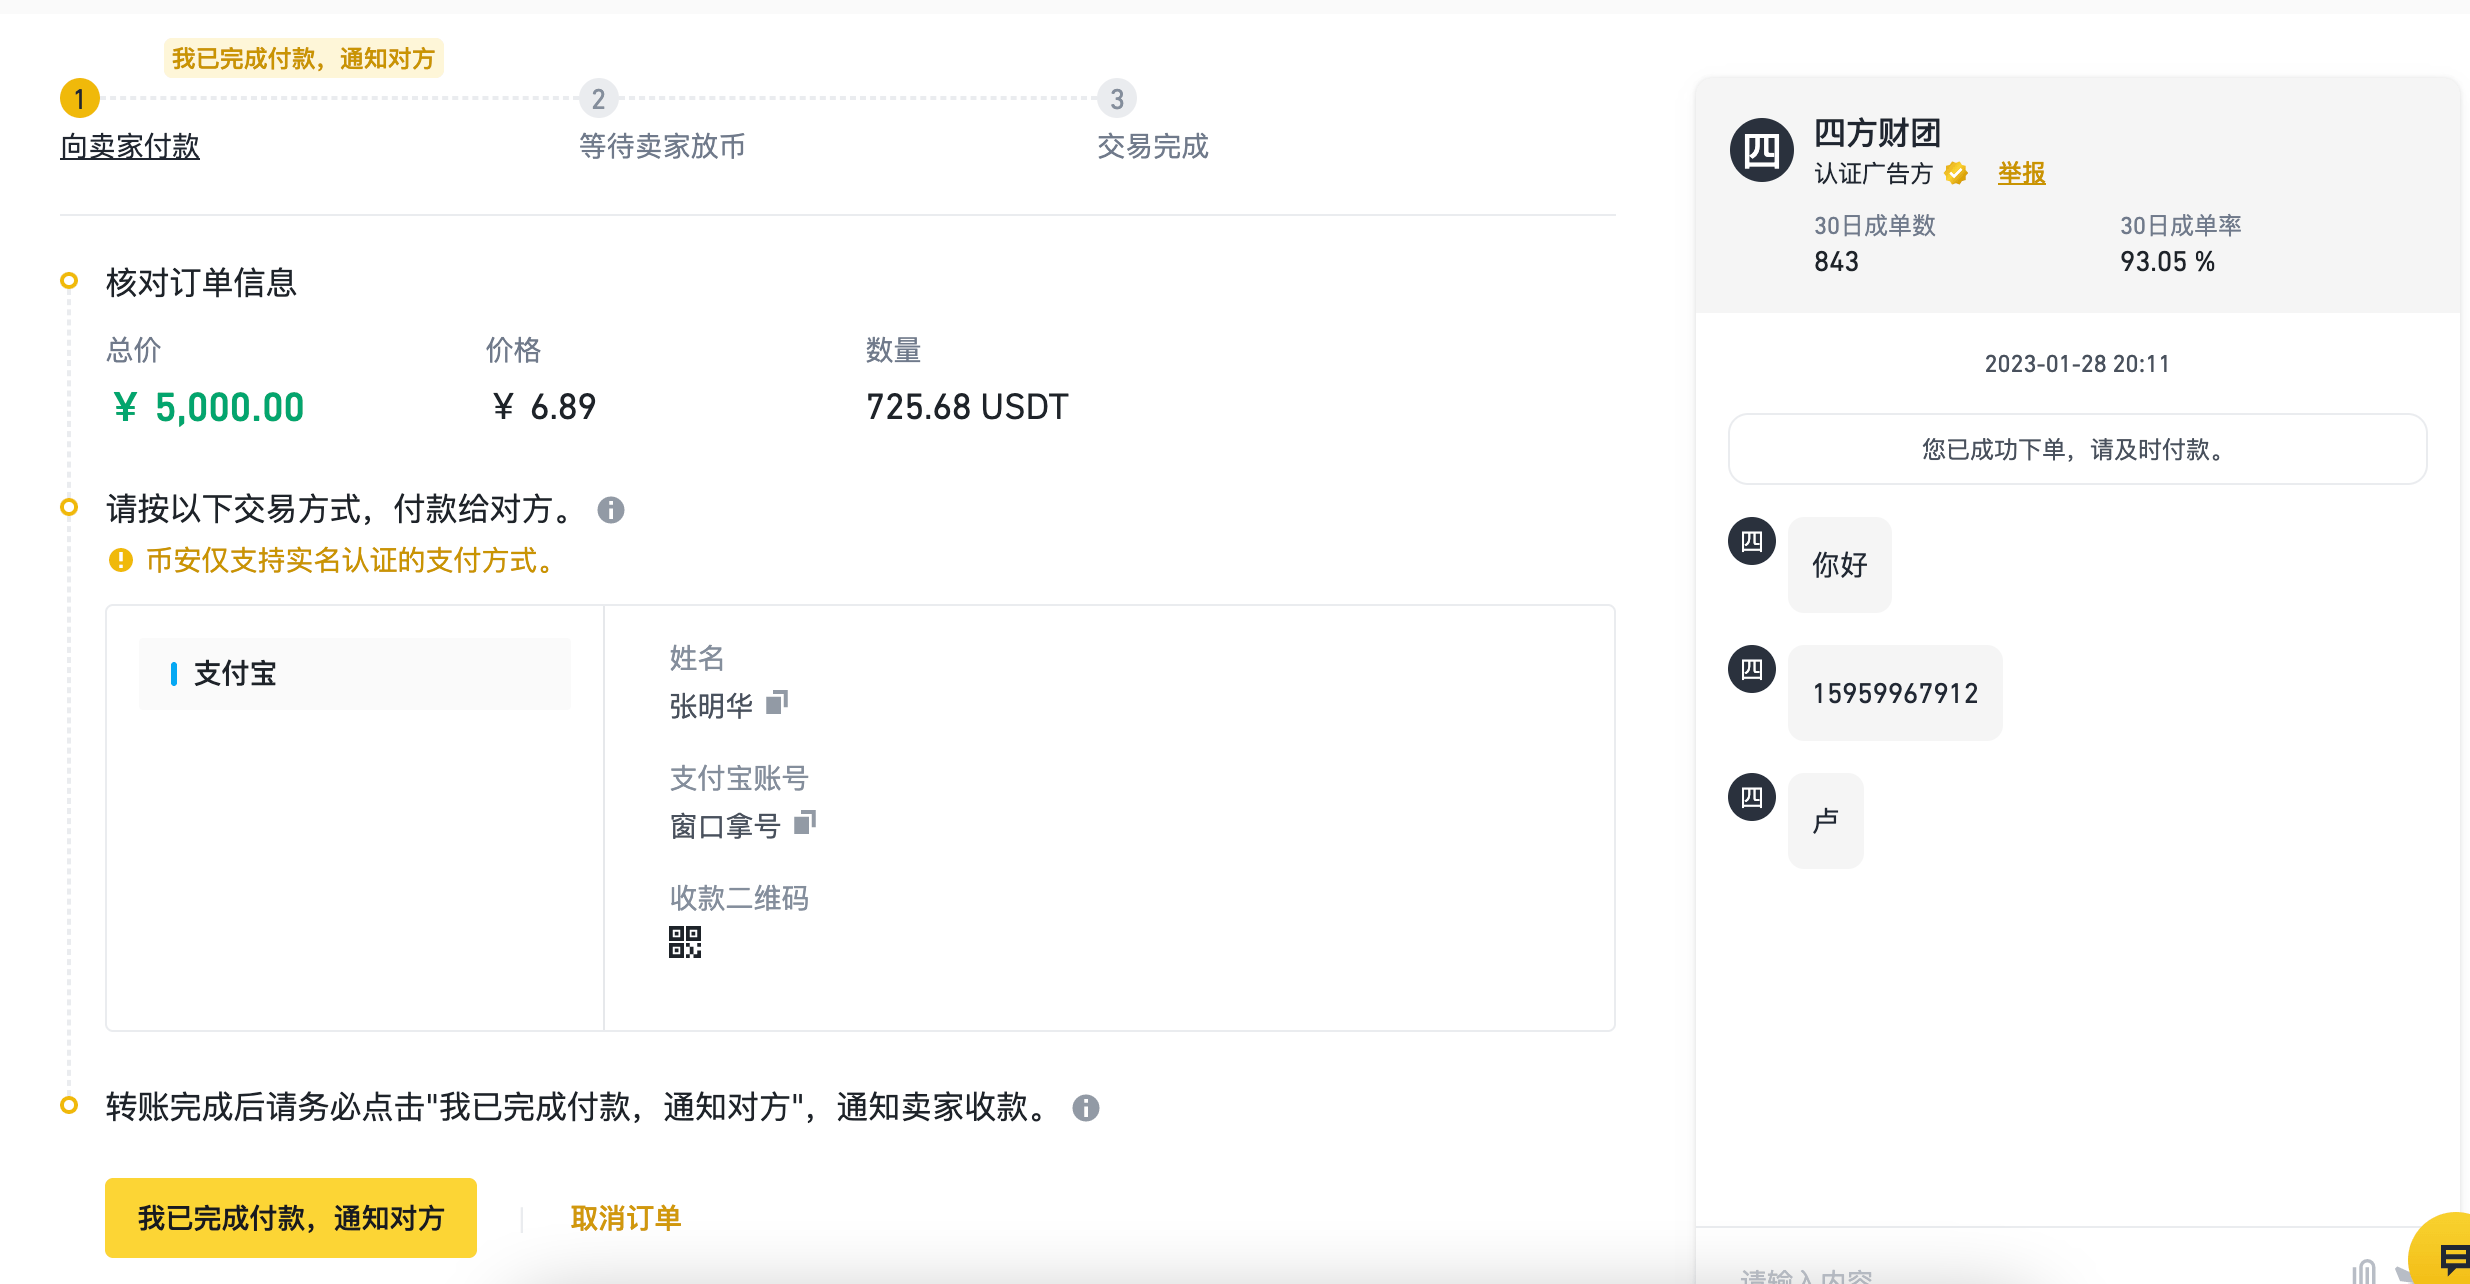Select the 支付宝 payment method tab
The height and width of the screenshot is (1284, 2470).
(x=355, y=674)
